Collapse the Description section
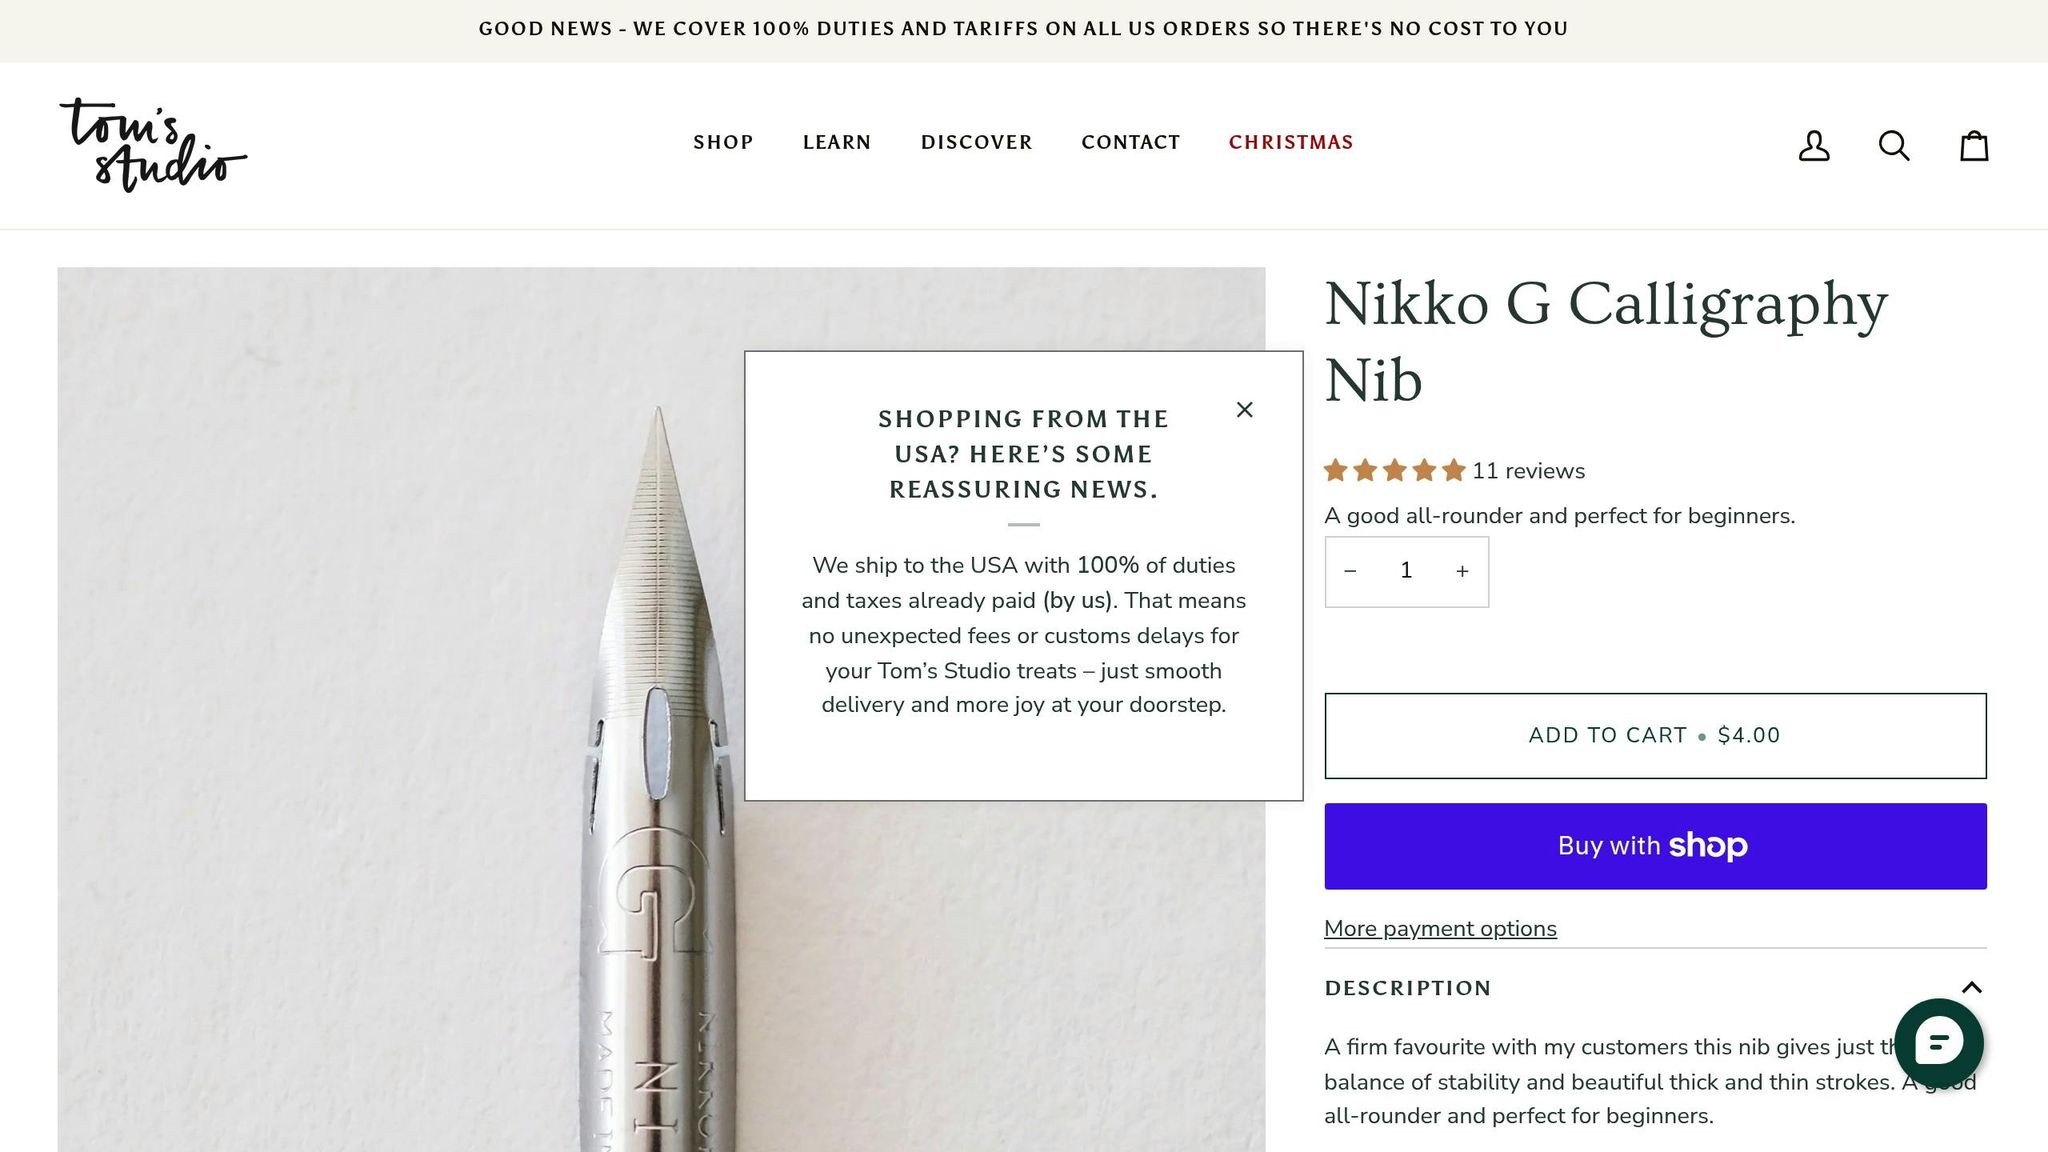Viewport: 2048px width, 1152px height. pyautogui.click(x=1973, y=987)
